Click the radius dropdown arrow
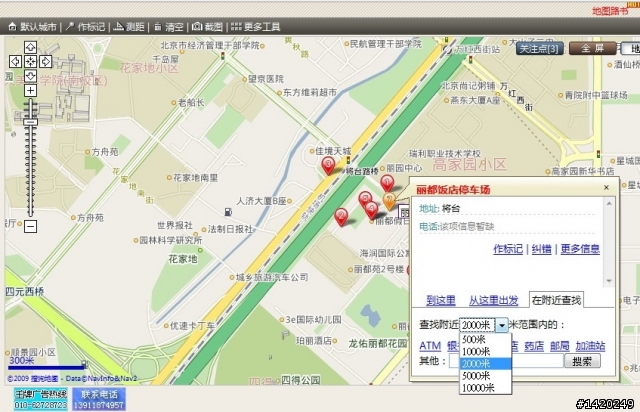This screenshot has height=412, width=640. (502, 325)
